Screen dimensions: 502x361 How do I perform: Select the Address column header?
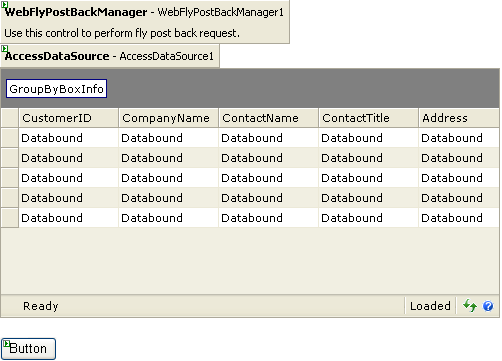(459, 118)
